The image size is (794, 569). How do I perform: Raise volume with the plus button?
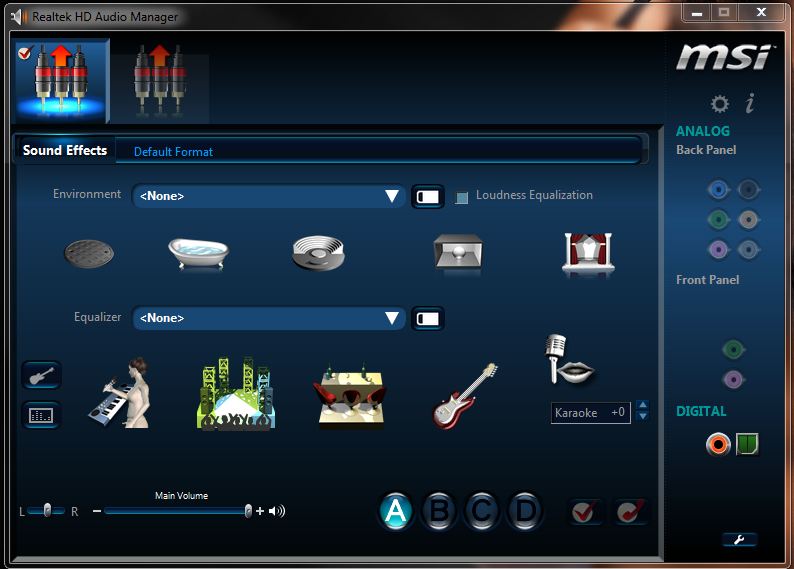[x=260, y=511]
